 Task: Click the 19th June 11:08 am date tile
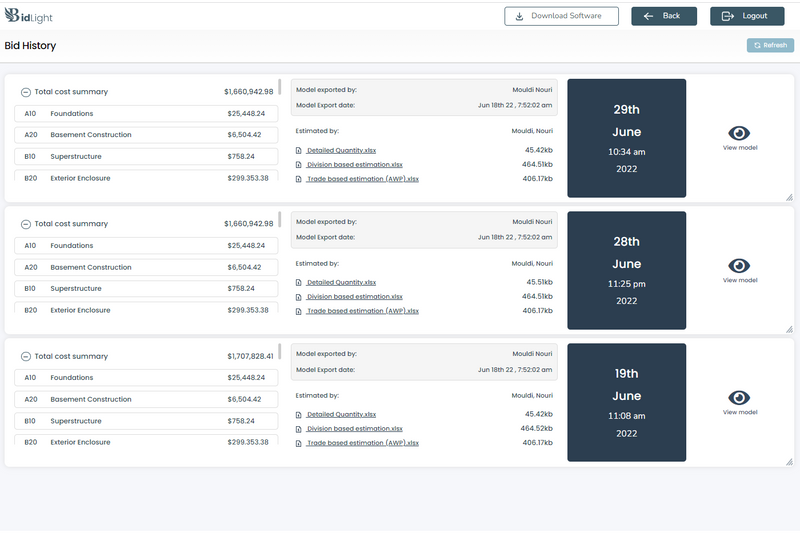[627, 402]
